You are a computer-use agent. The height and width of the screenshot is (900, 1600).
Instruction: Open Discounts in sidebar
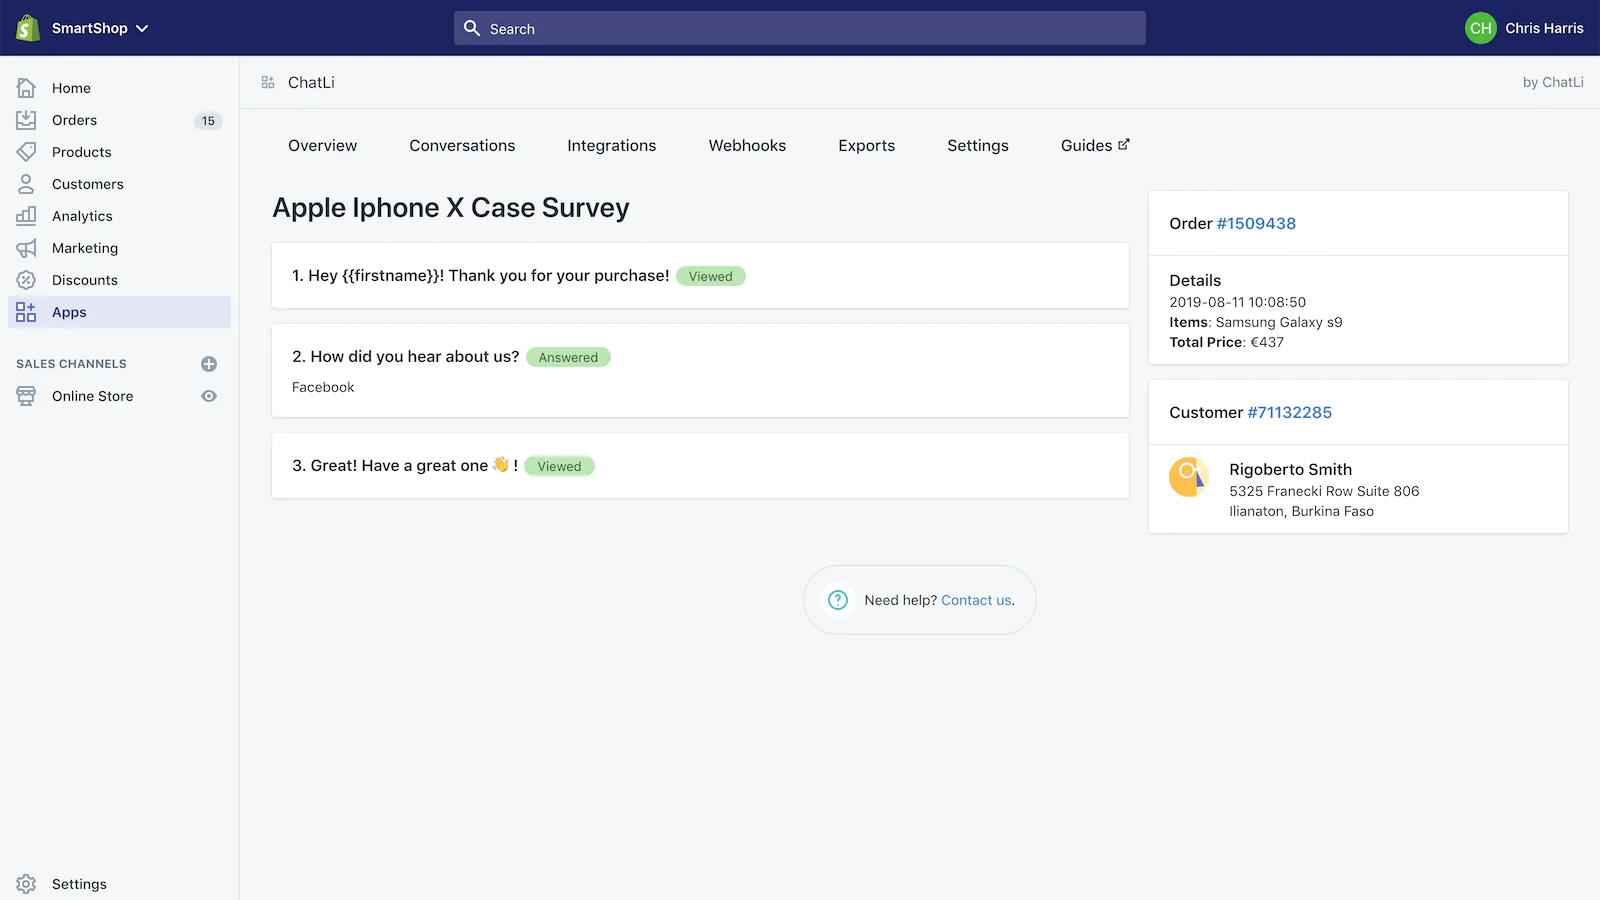click(85, 280)
